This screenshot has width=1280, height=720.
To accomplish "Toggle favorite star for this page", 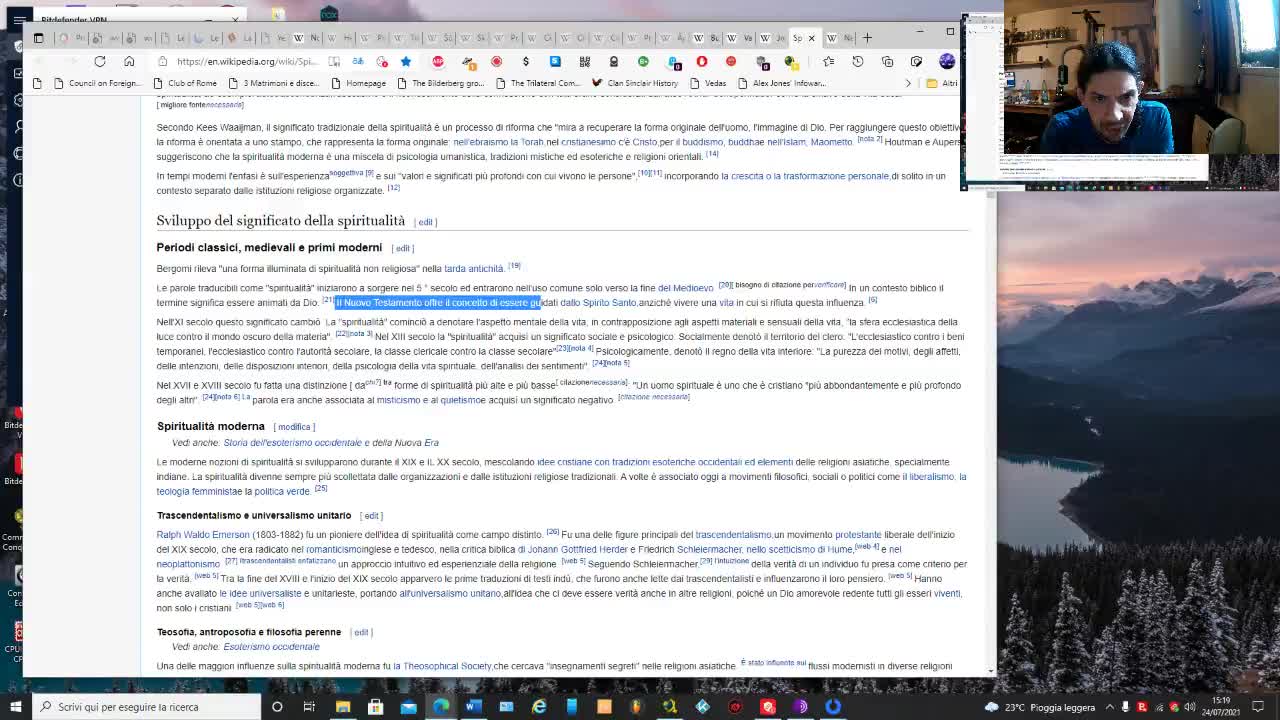I will [x=406, y=61].
